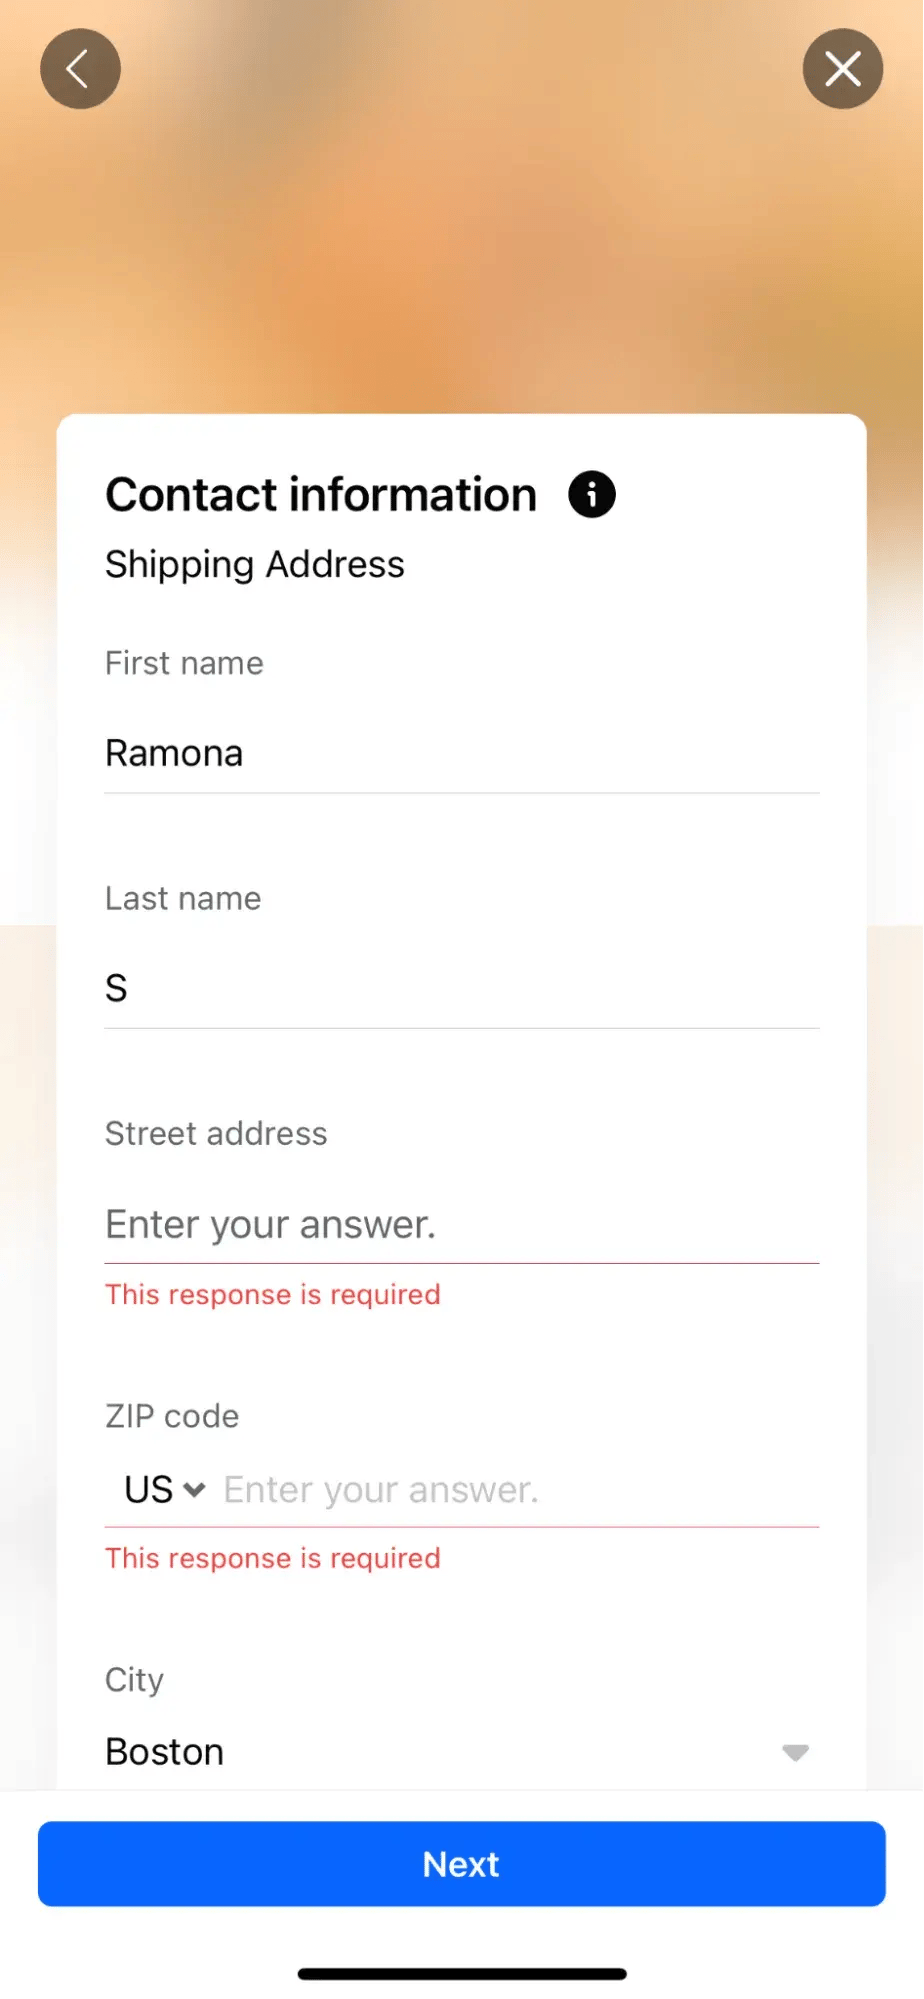
Task: Click the ZIP code required error message
Action: pyautogui.click(x=273, y=1558)
